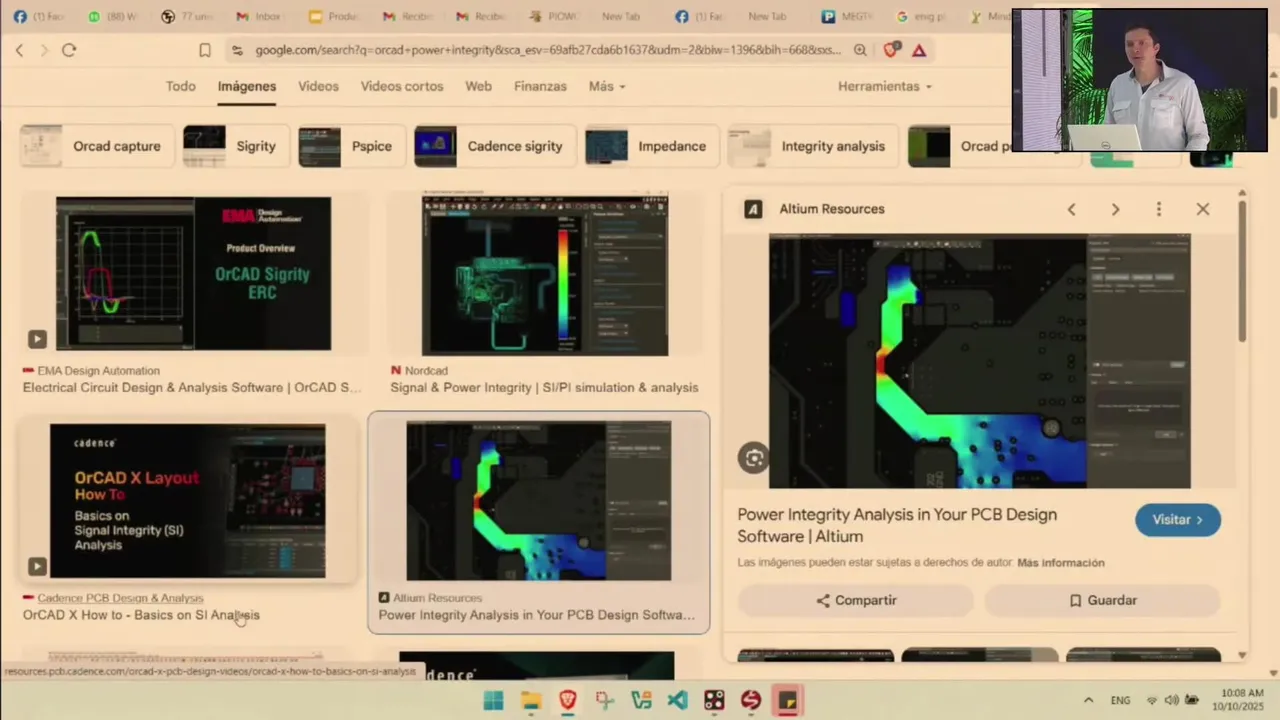Click the Guardar button
The width and height of the screenshot is (1280, 720).
coord(1103,600)
